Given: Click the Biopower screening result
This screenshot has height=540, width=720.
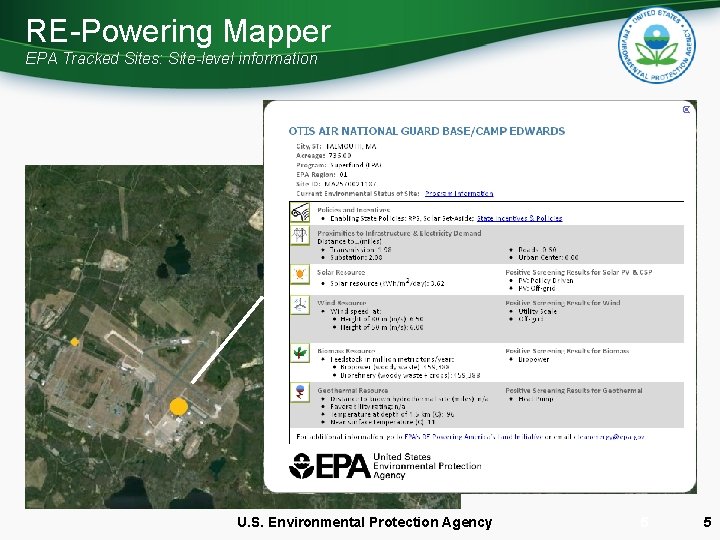Looking at the screenshot, I should [534, 360].
